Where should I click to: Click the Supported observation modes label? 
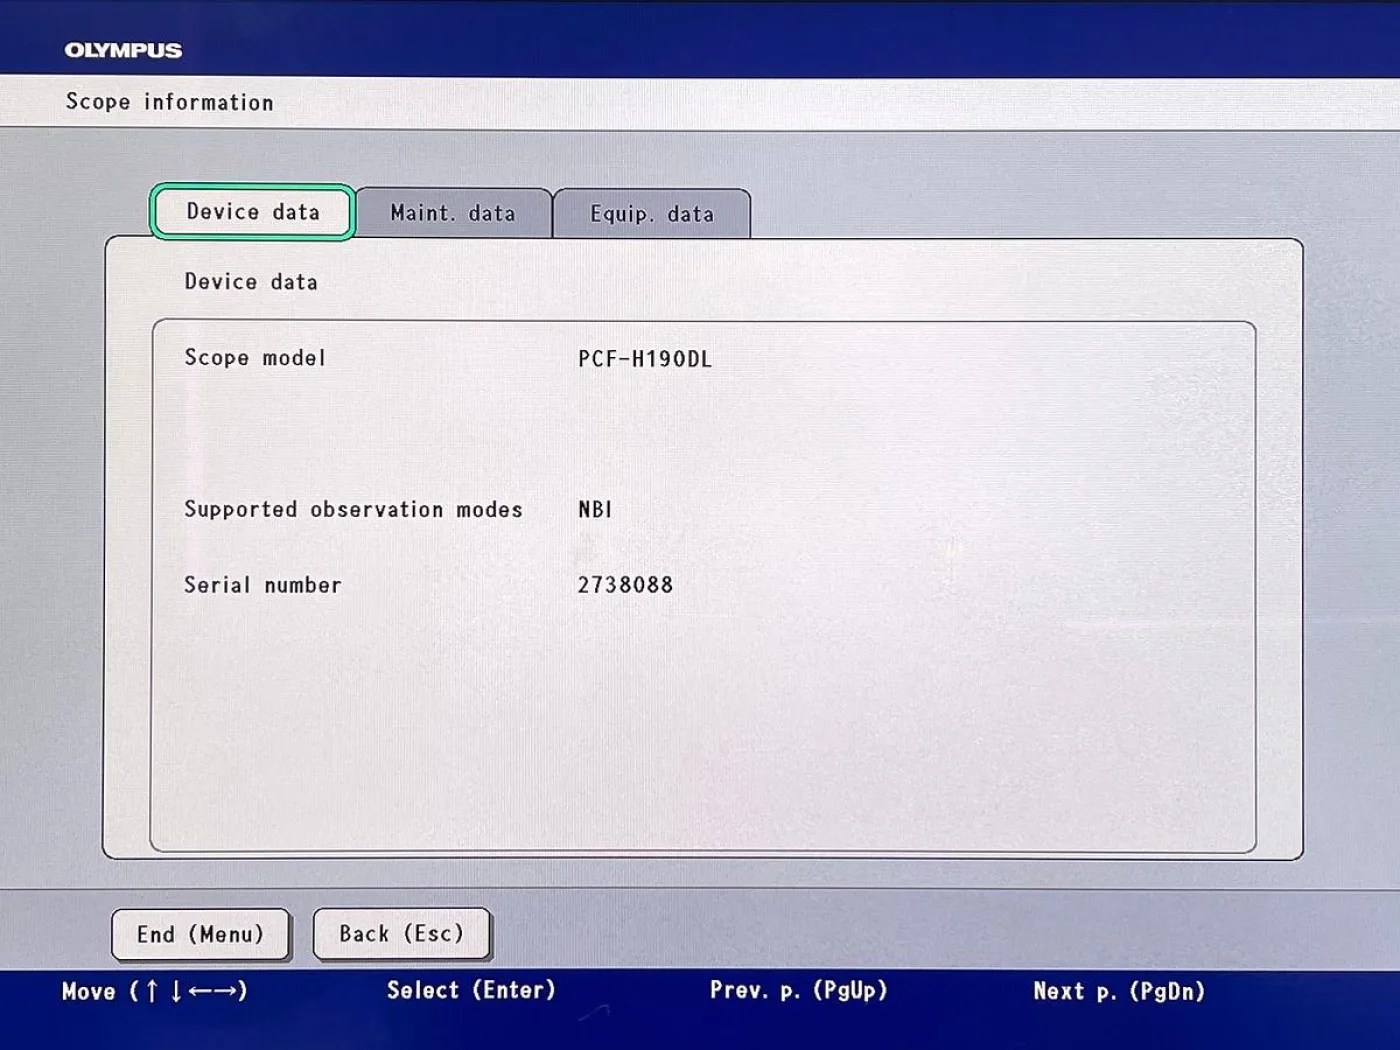[353, 510]
